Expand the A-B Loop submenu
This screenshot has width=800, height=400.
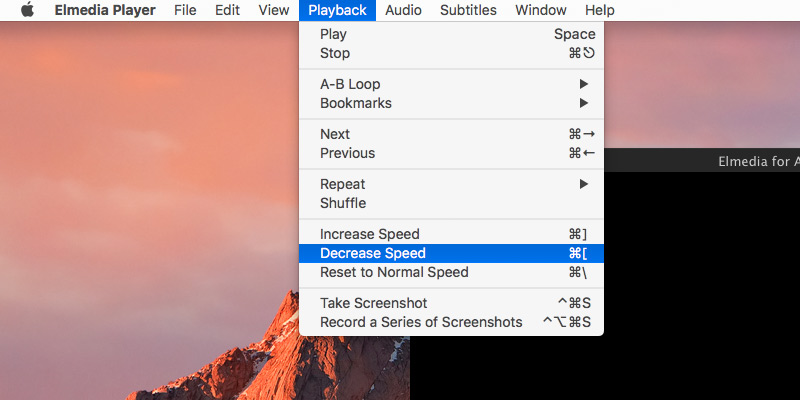pyautogui.click(x=451, y=84)
